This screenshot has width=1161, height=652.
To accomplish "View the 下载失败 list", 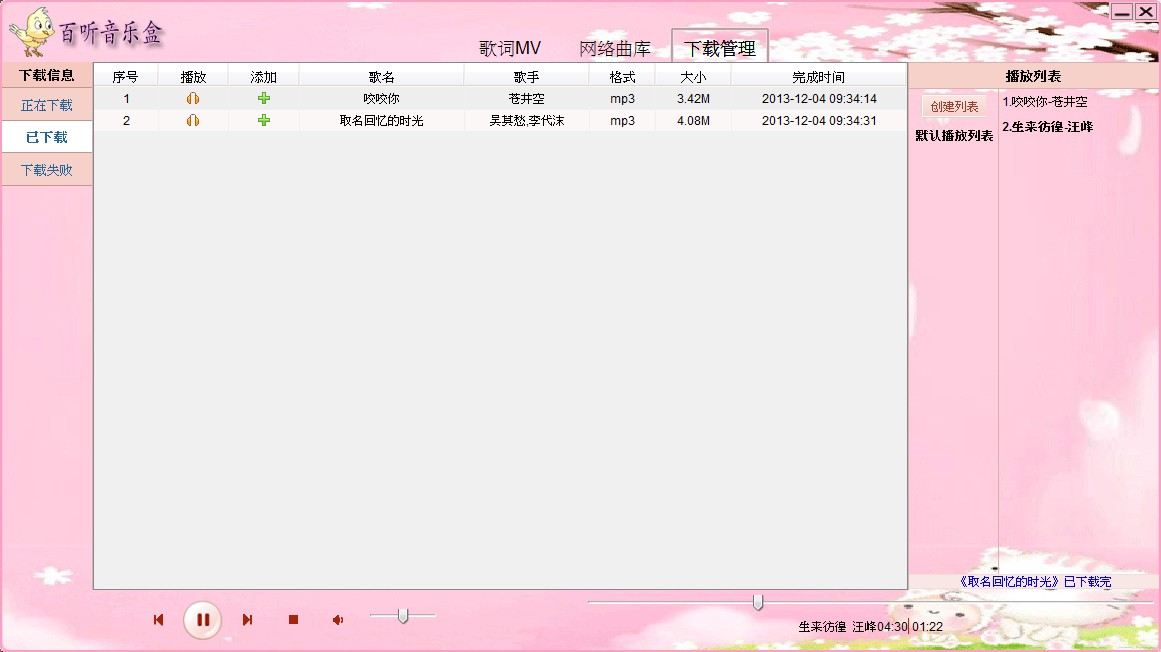I will pos(47,170).
